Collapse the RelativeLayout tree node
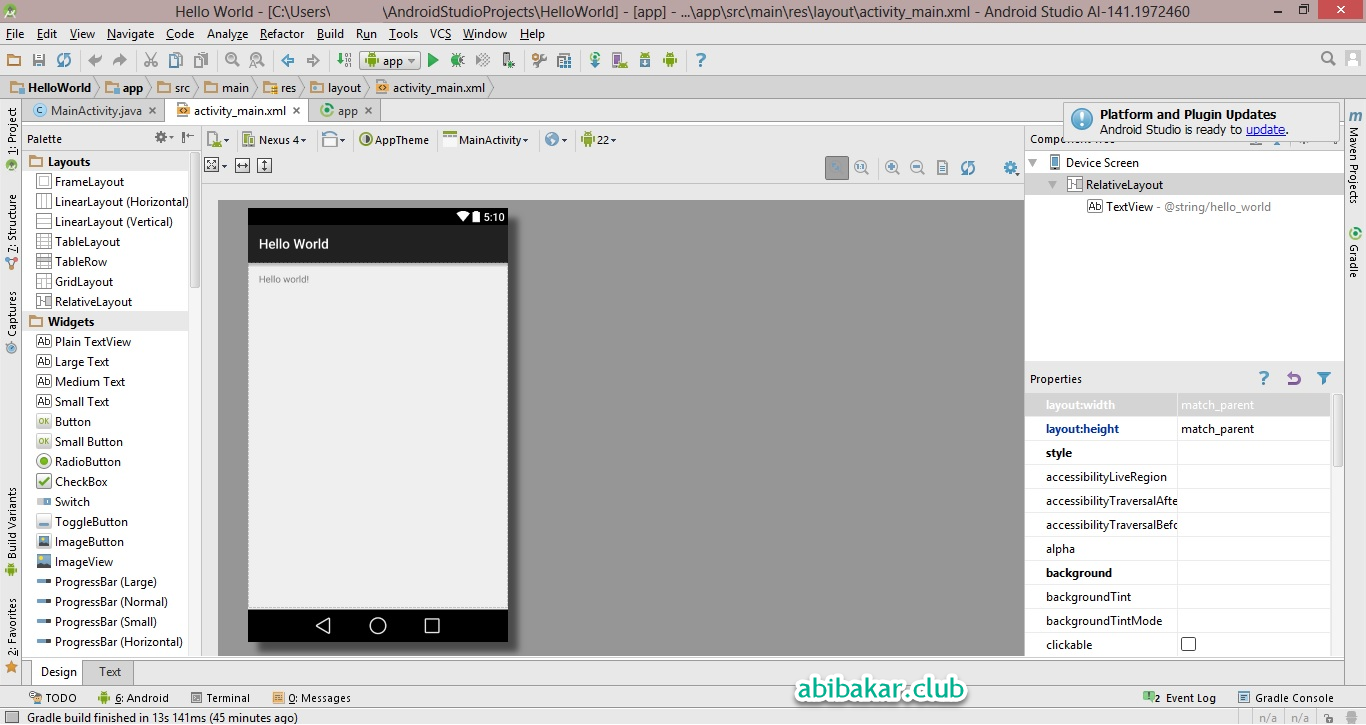The image size is (1366, 725). tap(1053, 185)
